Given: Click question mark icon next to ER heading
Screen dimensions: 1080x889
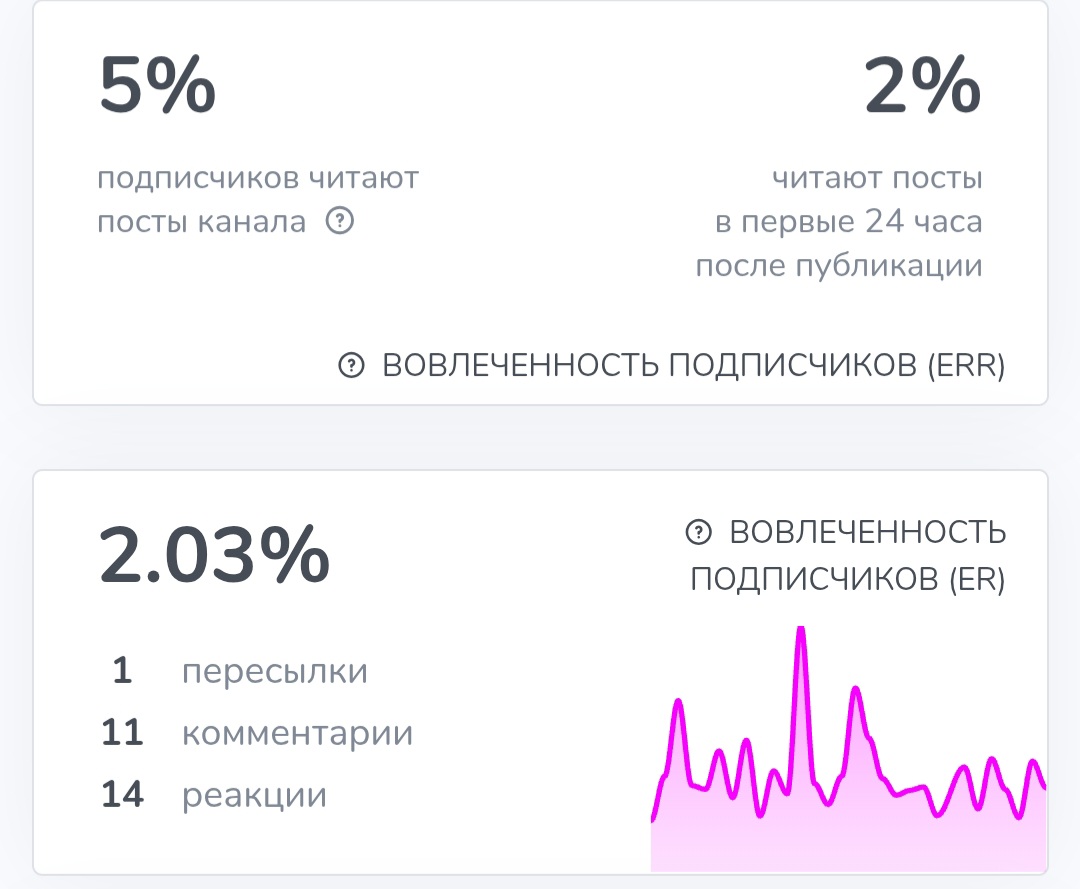Looking at the screenshot, I should click(698, 533).
